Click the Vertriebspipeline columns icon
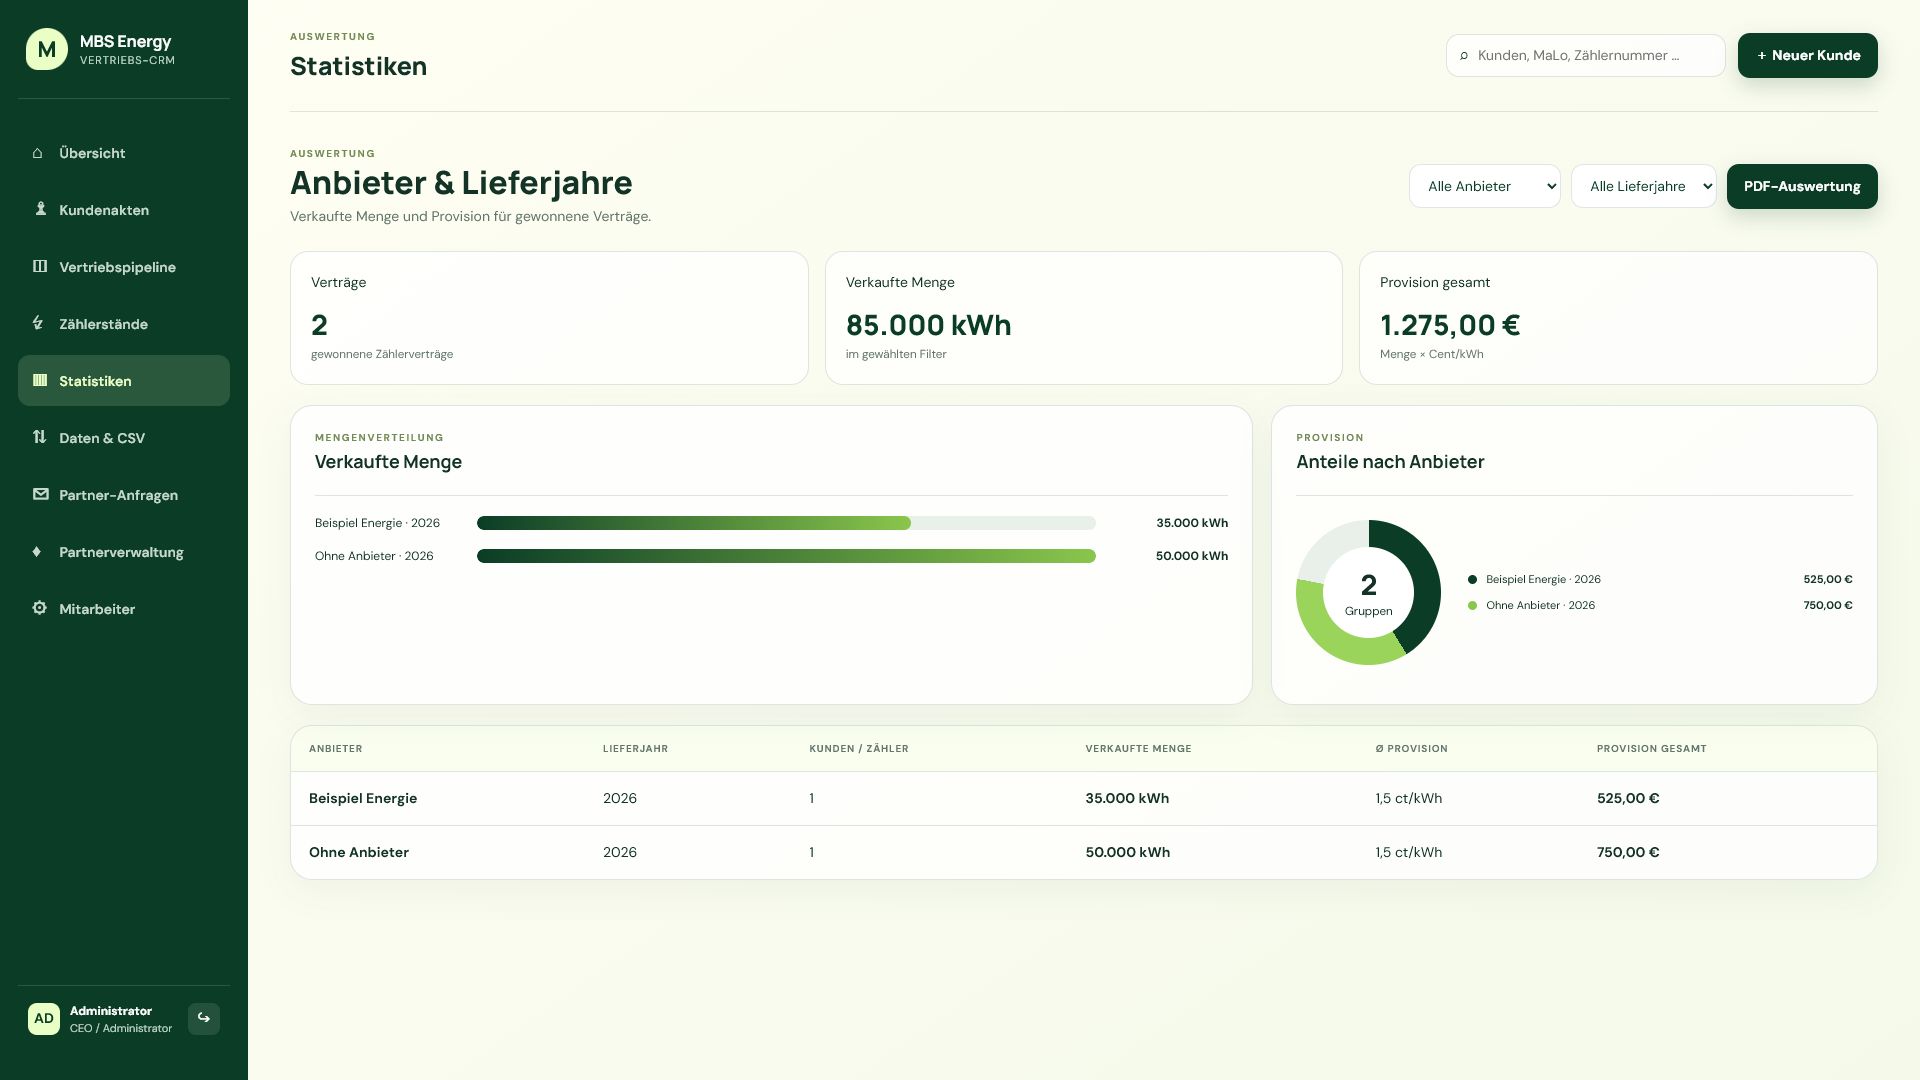The width and height of the screenshot is (1920, 1080). click(40, 266)
